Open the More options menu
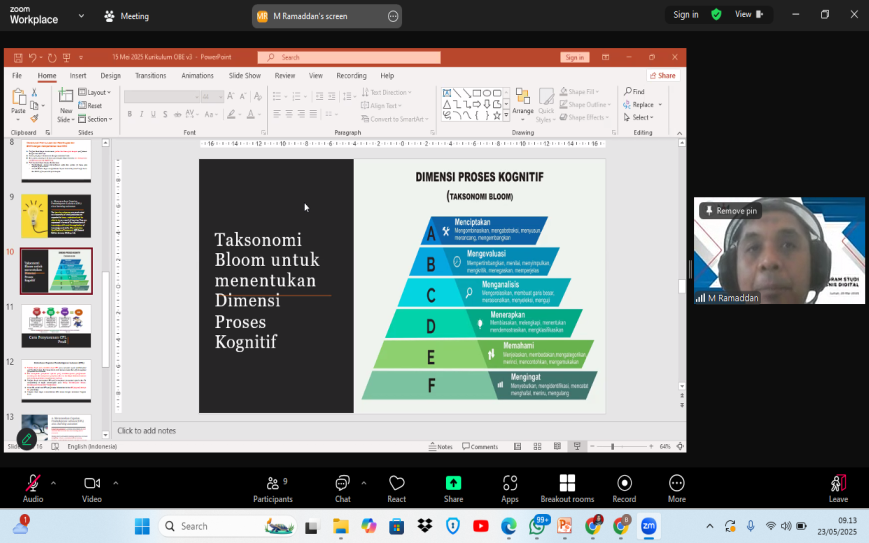869x543 pixels. (677, 484)
